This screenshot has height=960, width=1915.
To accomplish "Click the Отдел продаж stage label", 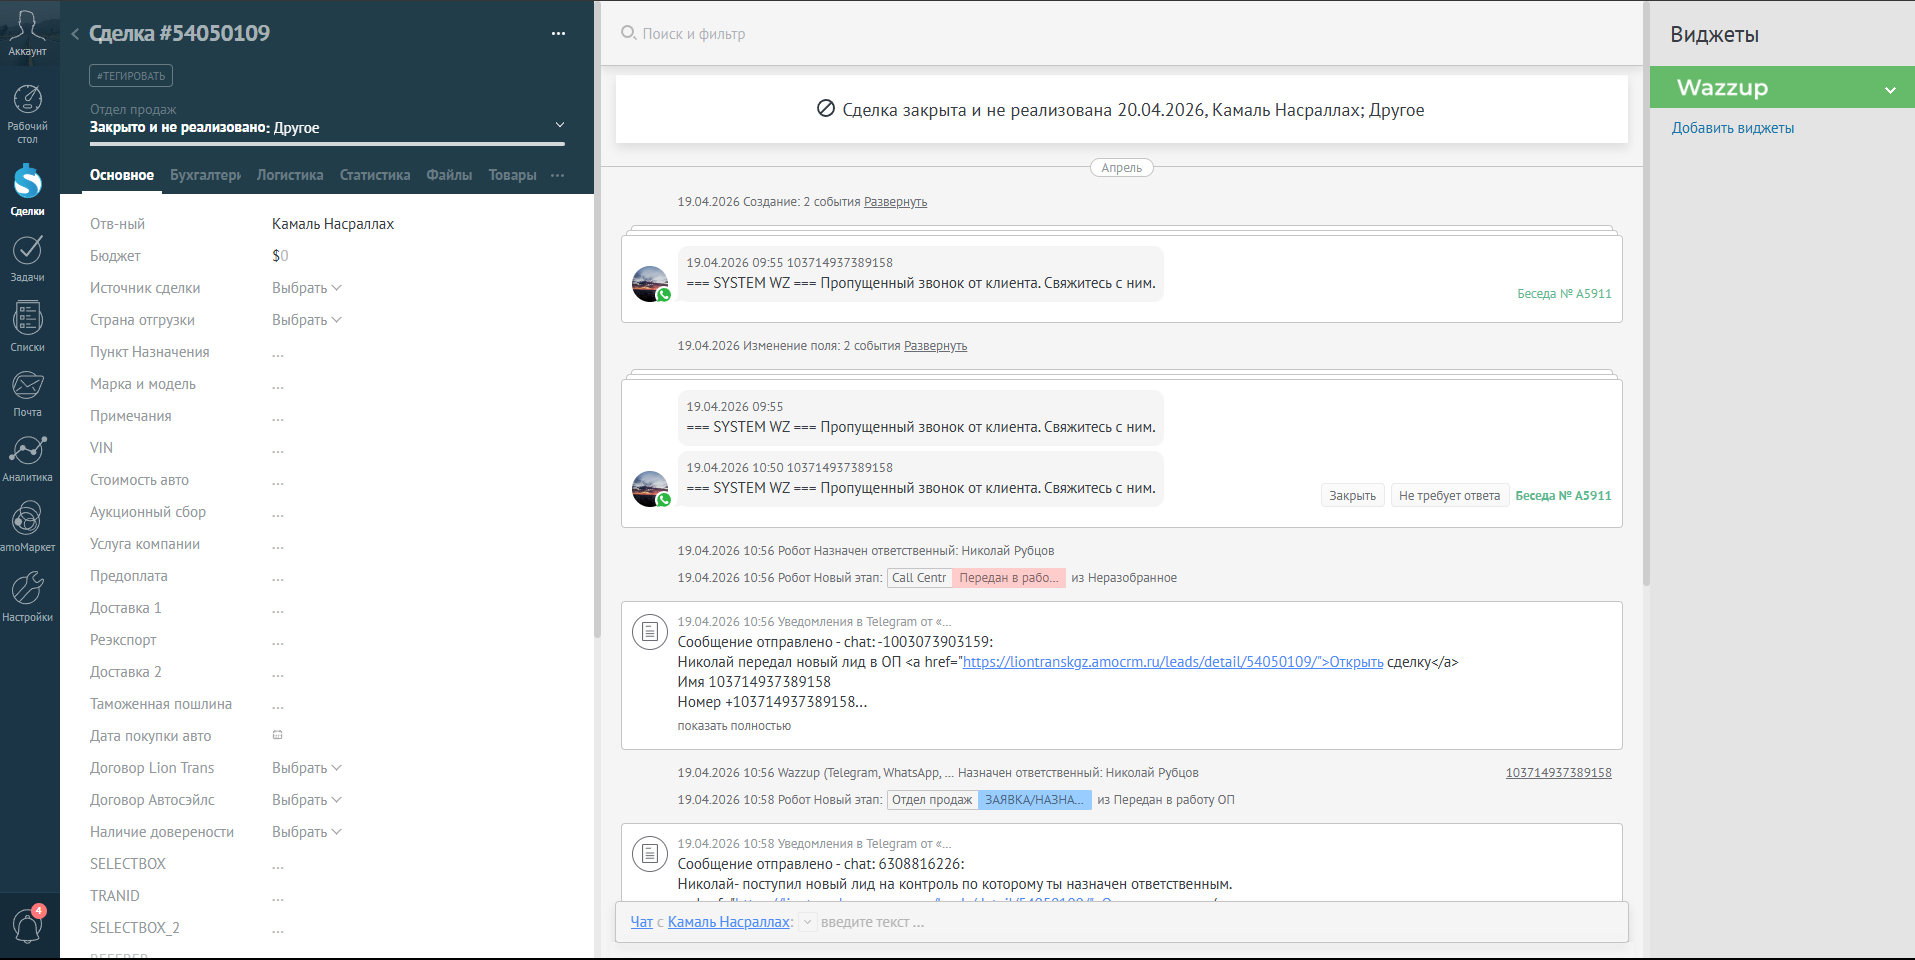I will click(x=932, y=800).
